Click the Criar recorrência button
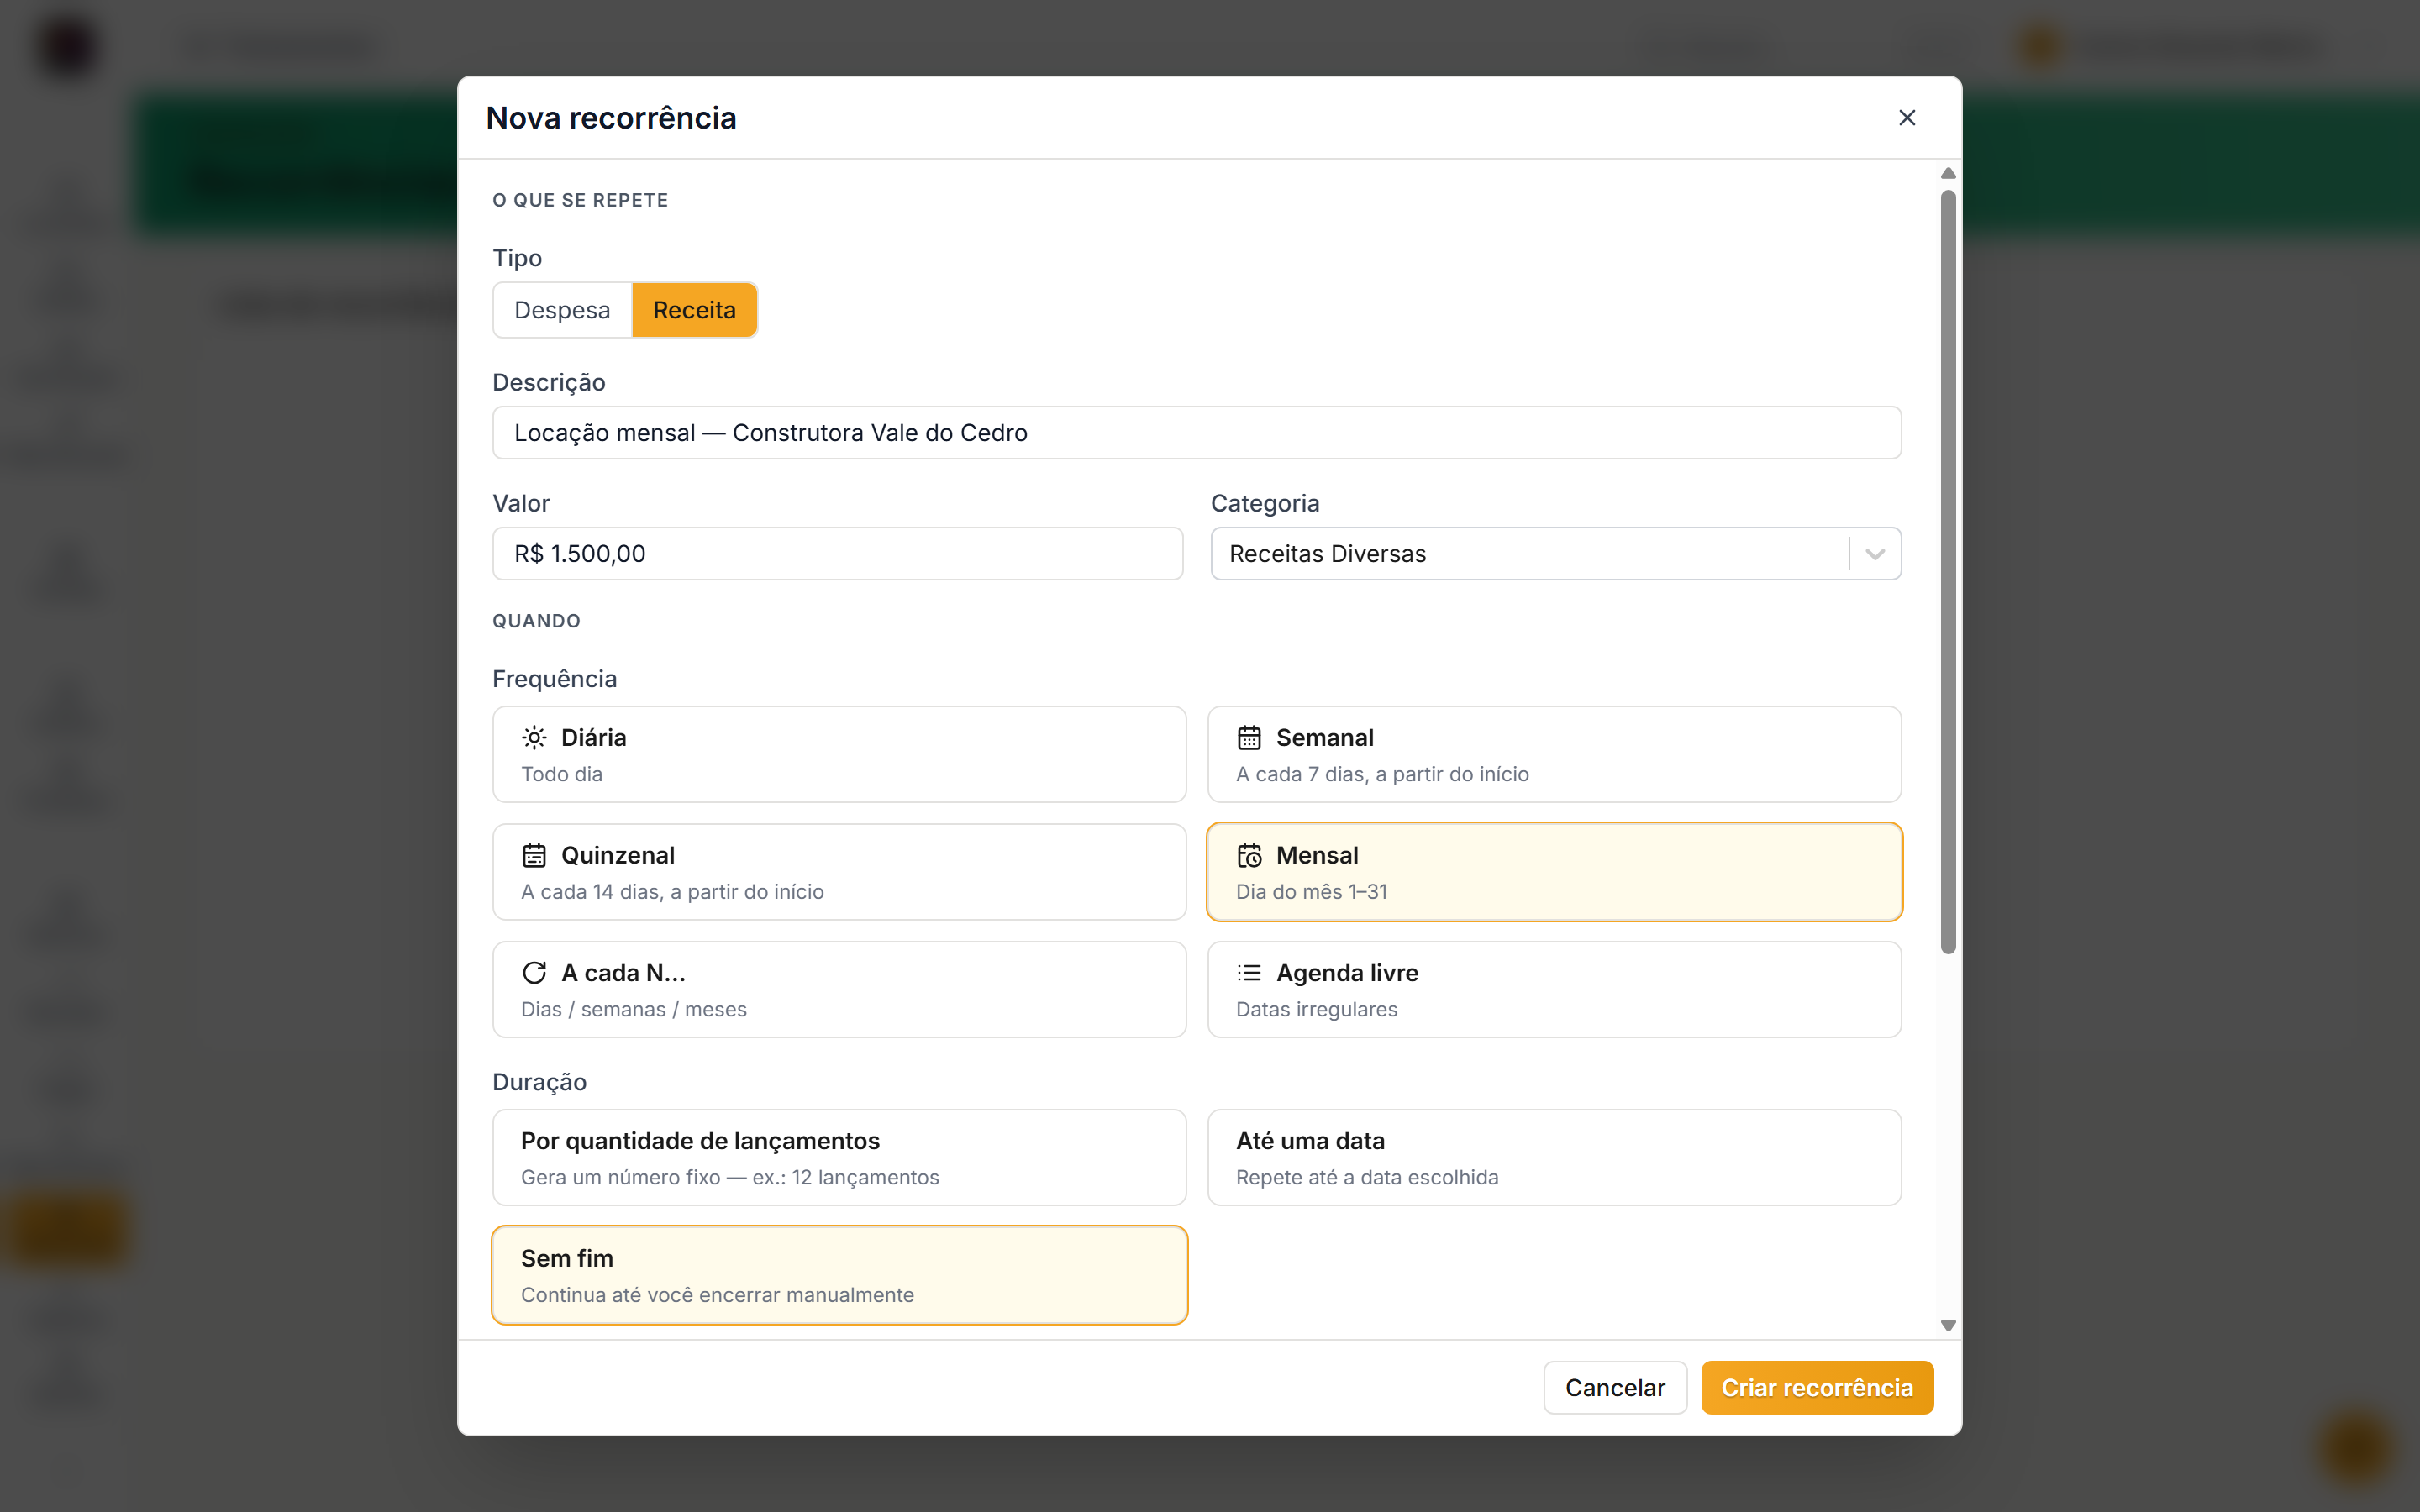The width and height of the screenshot is (2420, 1512). pyautogui.click(x=1817, y=1388)
